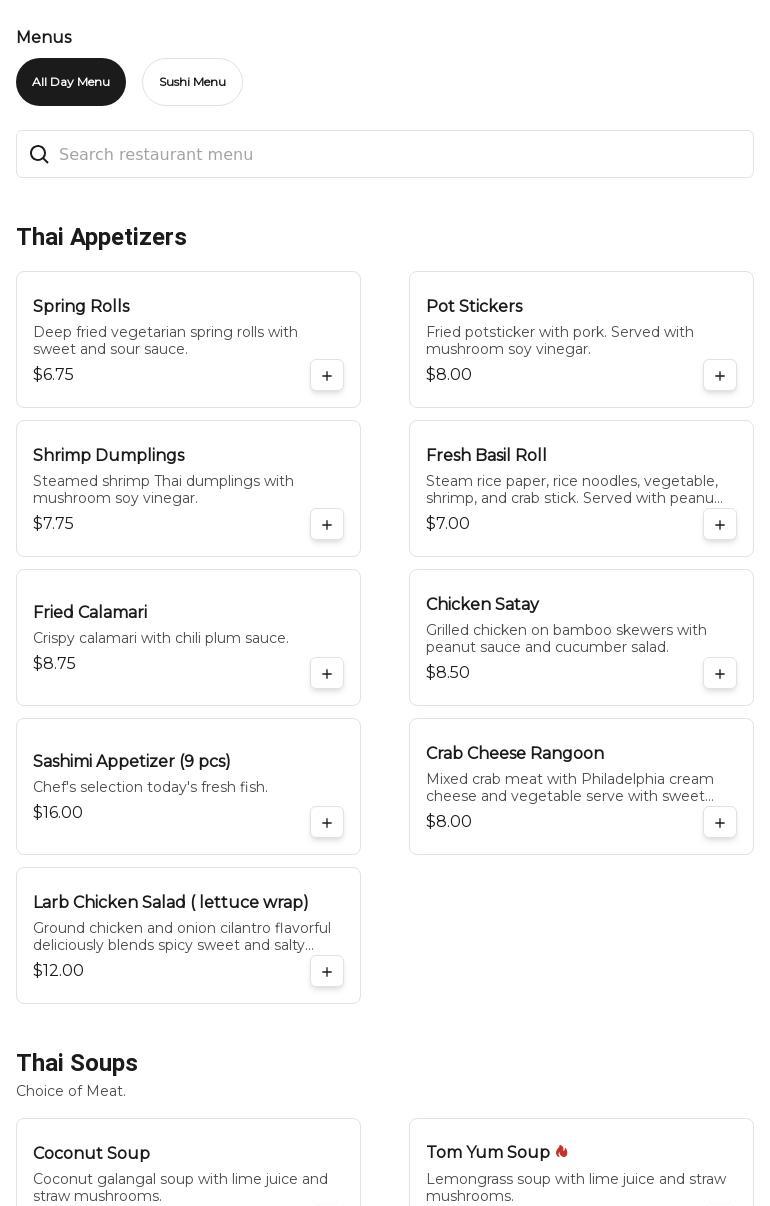Open the Coconut Soup item card
Viewport: 770px width, 1206px height.
[188, 1162]
